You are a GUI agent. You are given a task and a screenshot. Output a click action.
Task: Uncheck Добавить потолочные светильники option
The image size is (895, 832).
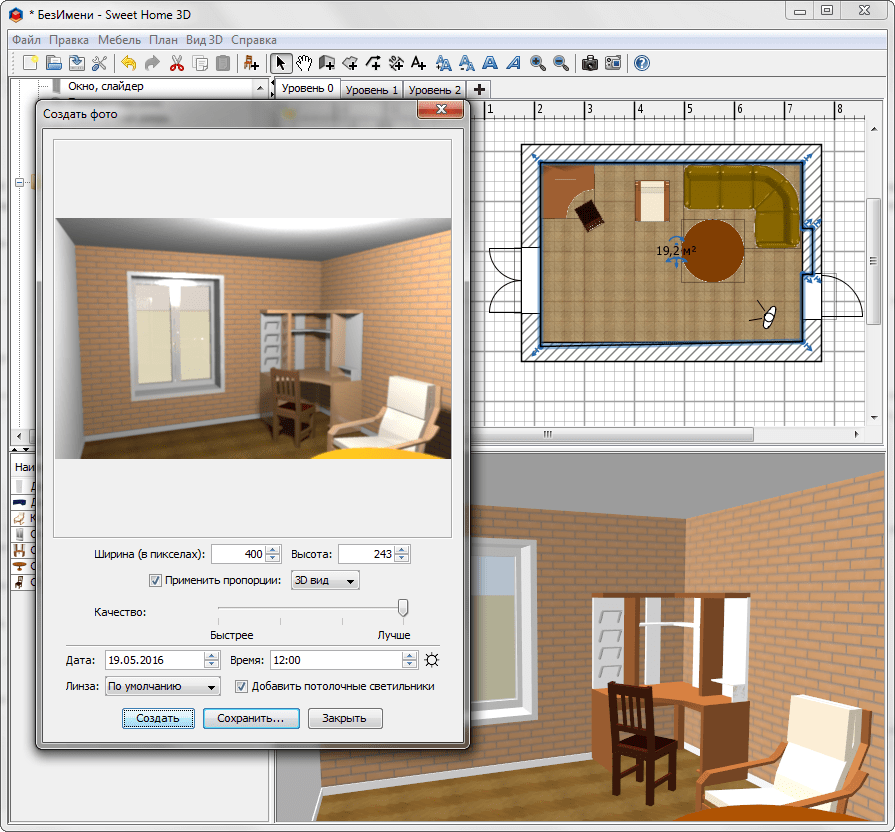click(241, 687)
